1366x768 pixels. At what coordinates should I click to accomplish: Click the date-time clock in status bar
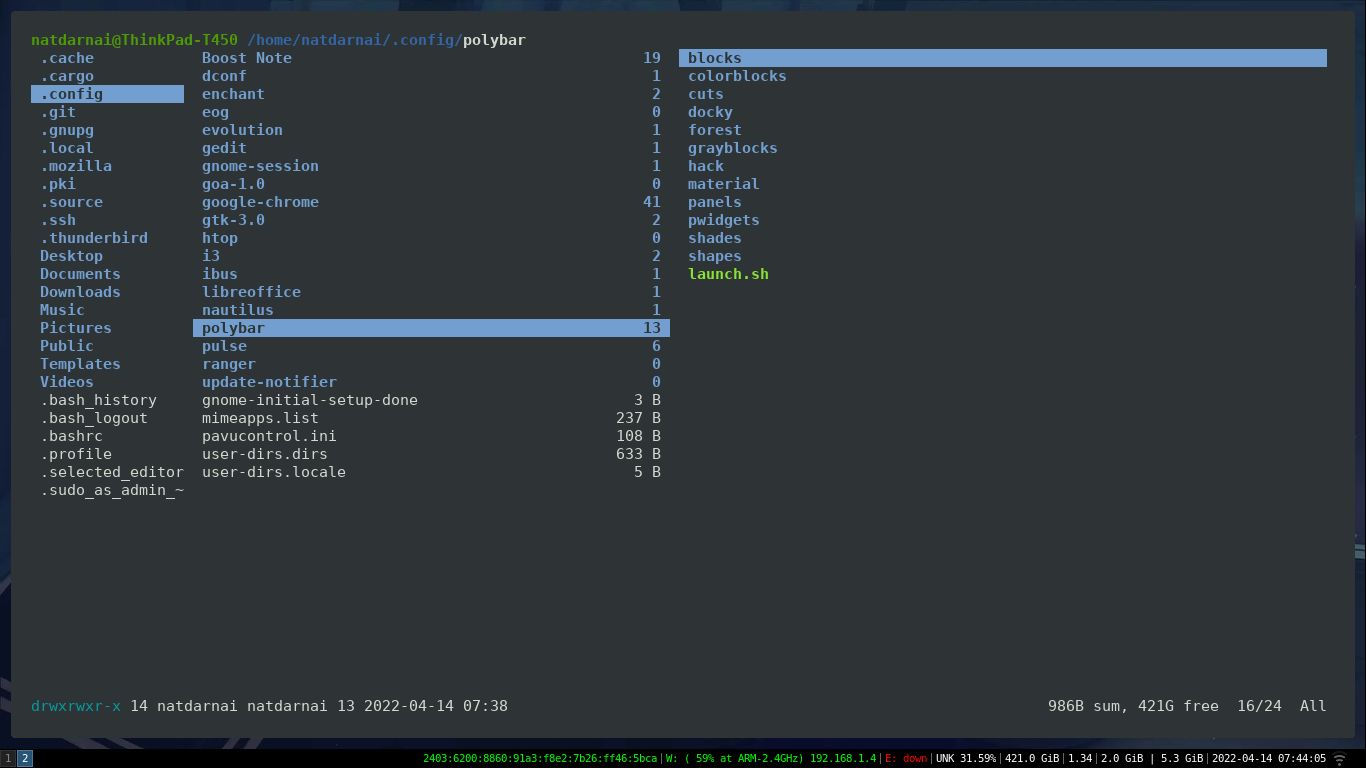click(1269, 759)
